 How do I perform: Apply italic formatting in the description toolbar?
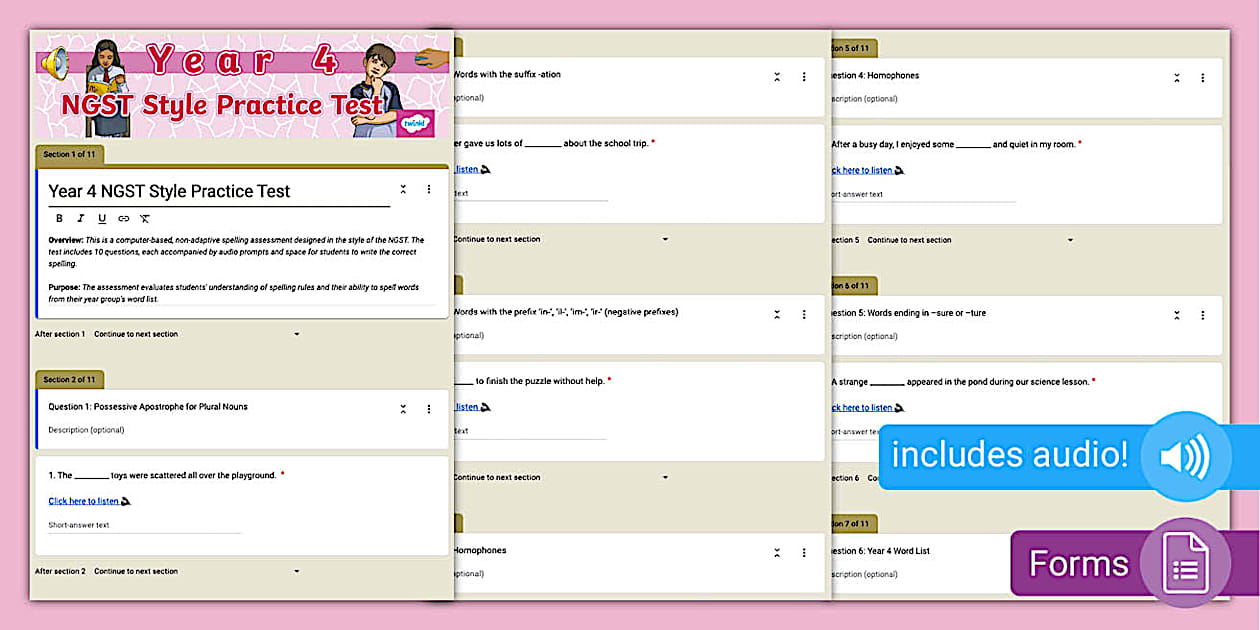(81, 218)
